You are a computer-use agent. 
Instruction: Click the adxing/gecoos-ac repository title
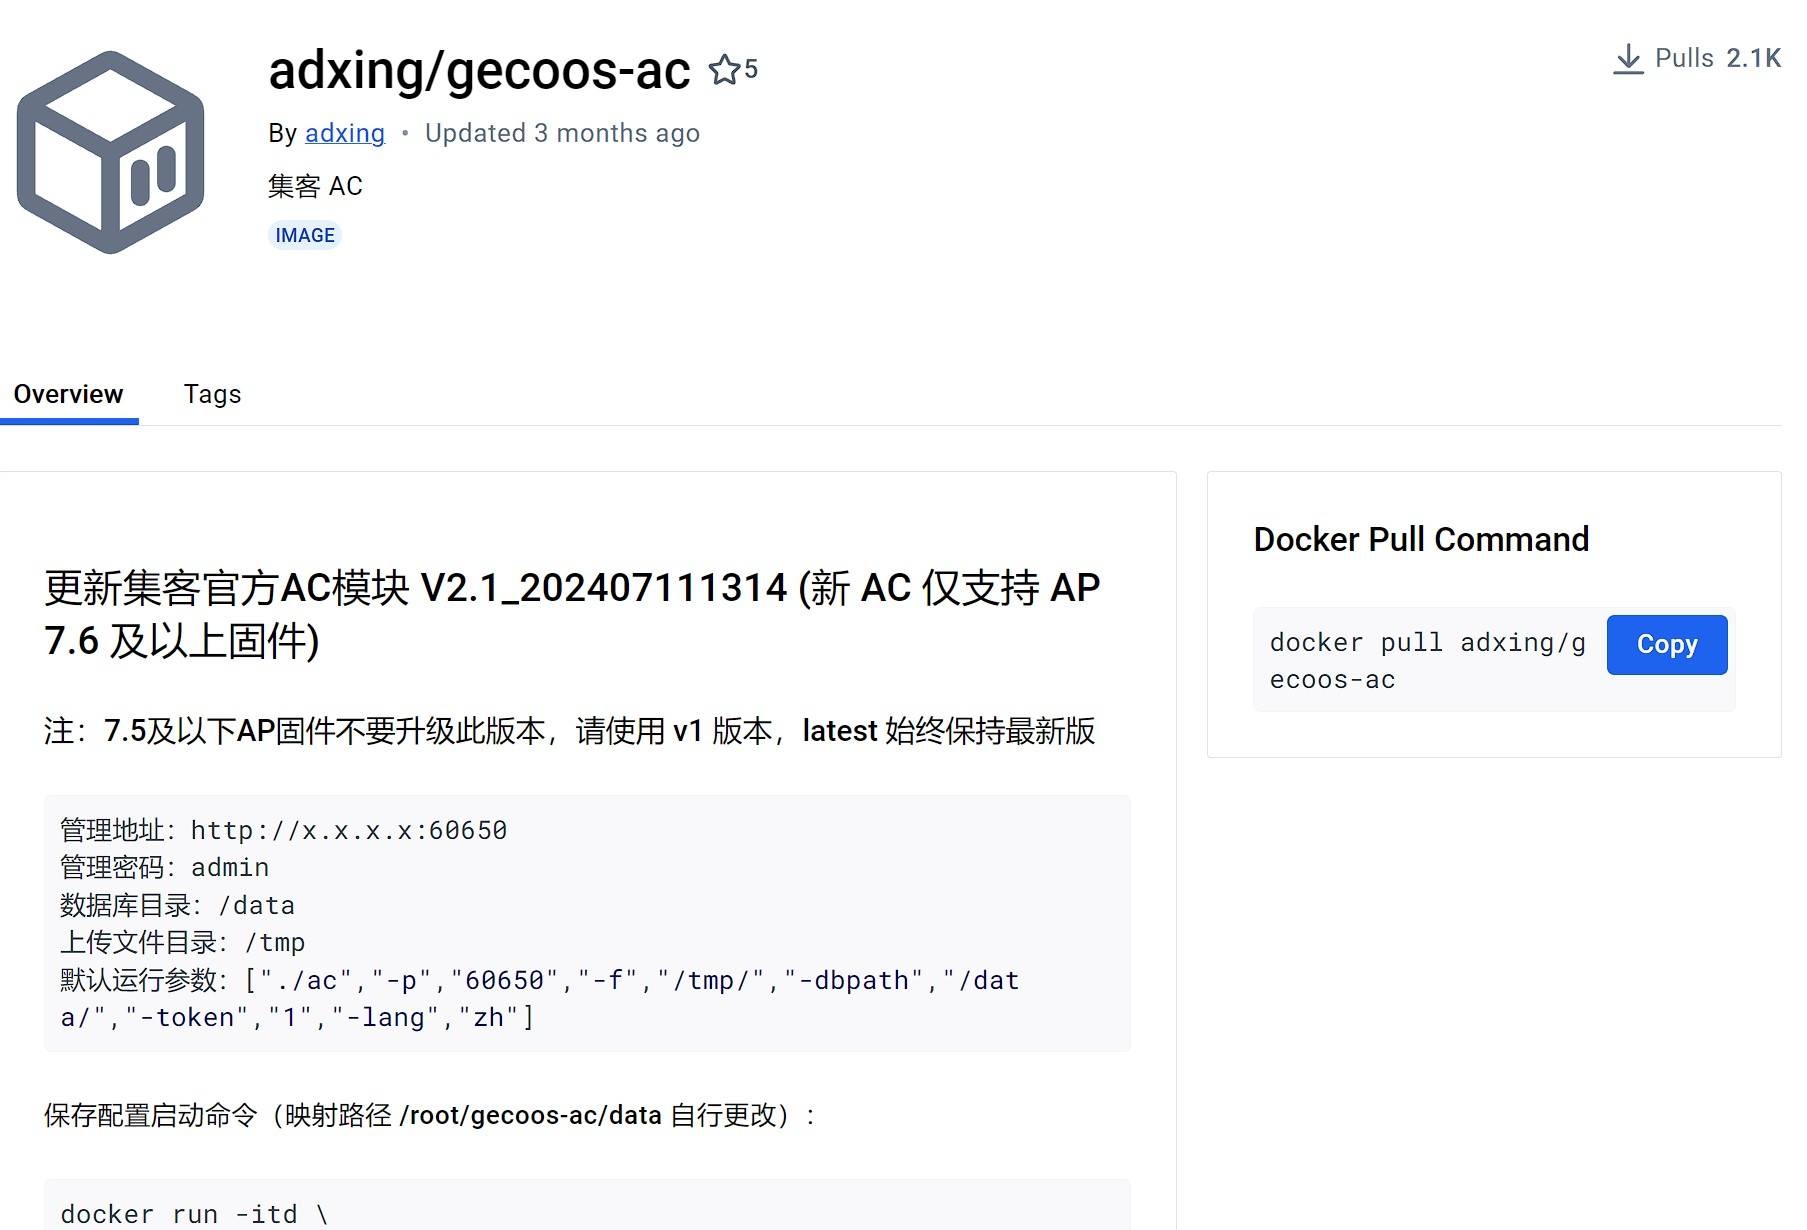pyautogui.click(x=479, y=70)
